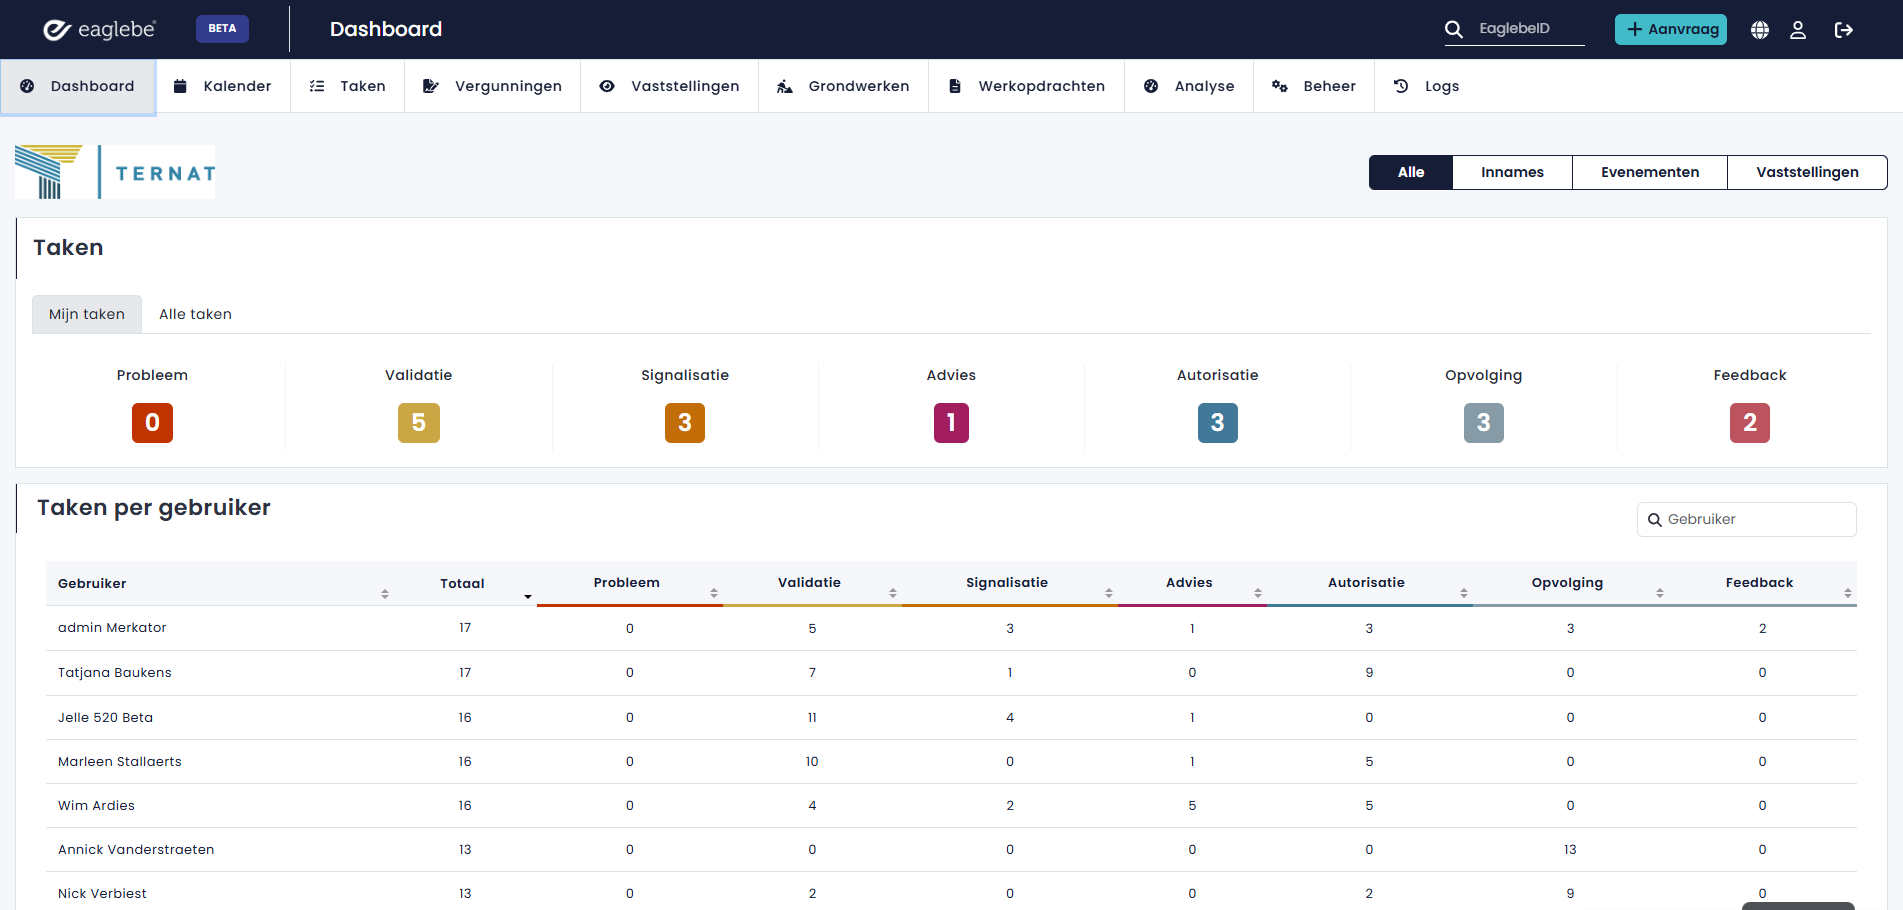Open the Beheer navigation item
Image resolution: width=1903 pixels, height=910 pixels.
[x=1314, y=86]
